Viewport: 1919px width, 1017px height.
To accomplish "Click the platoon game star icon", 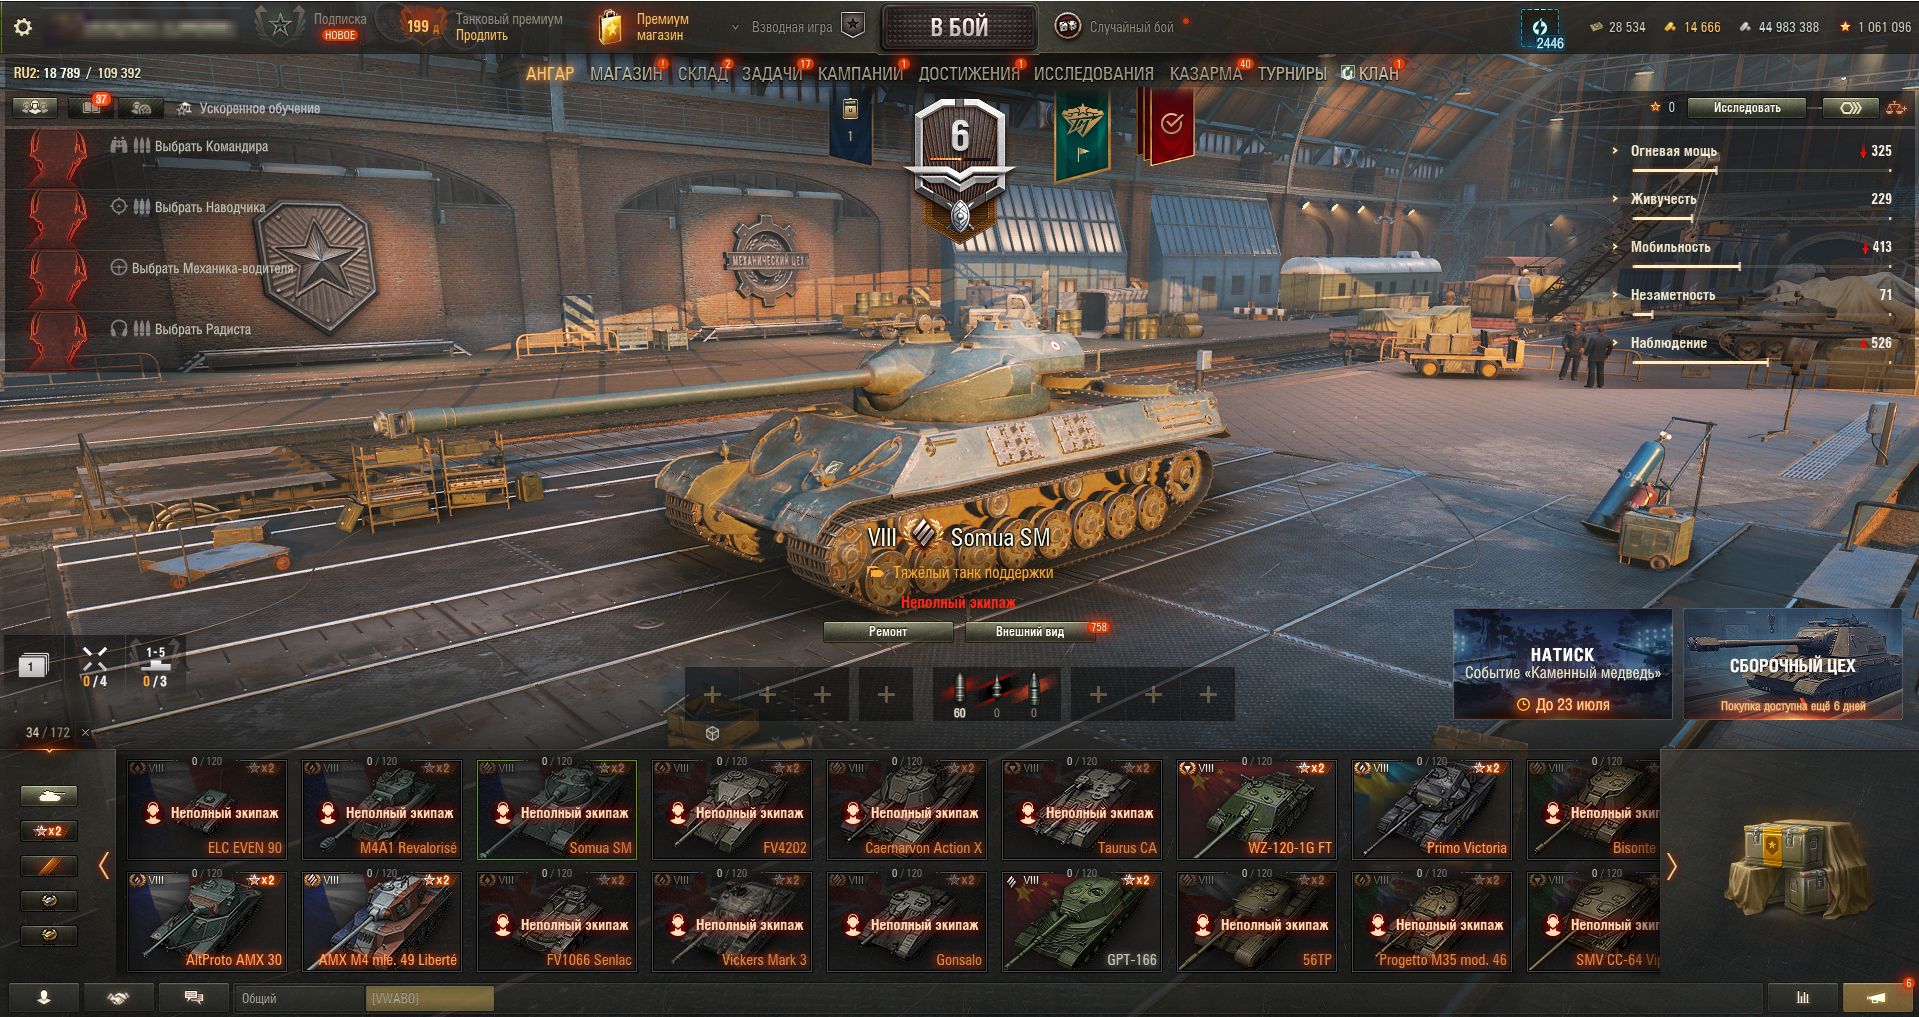I will 852,27.
